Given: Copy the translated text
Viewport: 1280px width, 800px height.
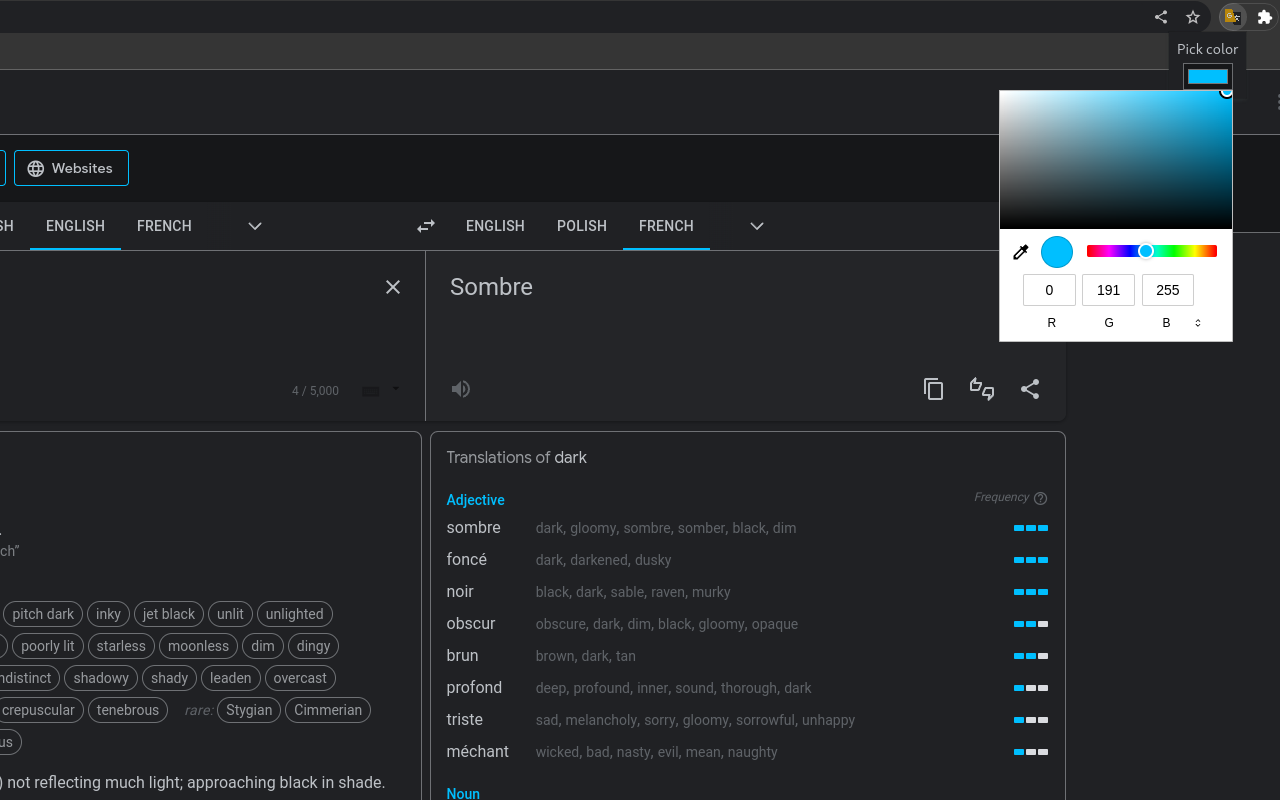Looking at the screenshot, I should [x=933, y=389].
